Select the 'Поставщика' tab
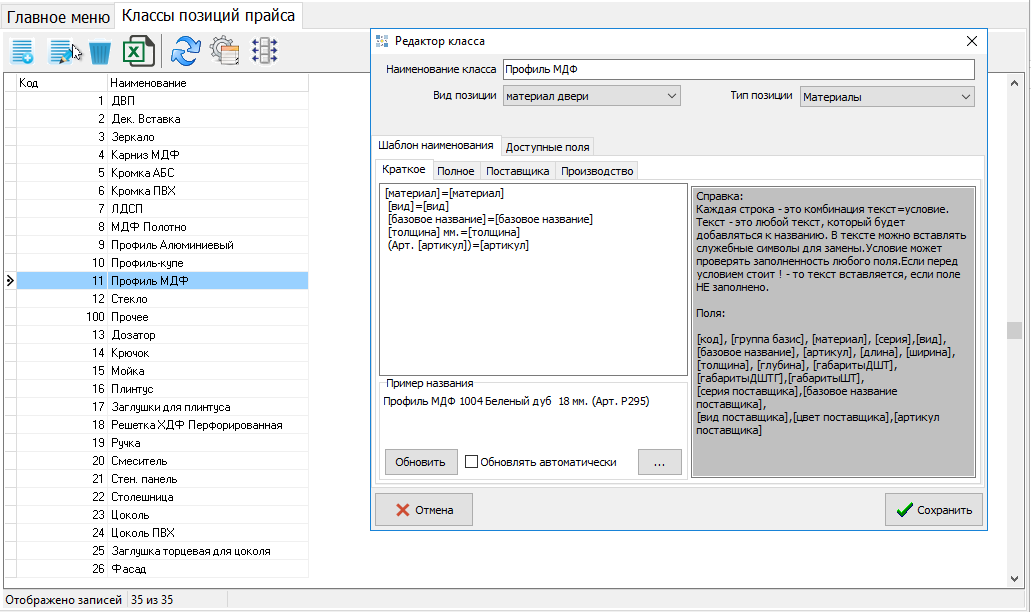 (517, 171)
